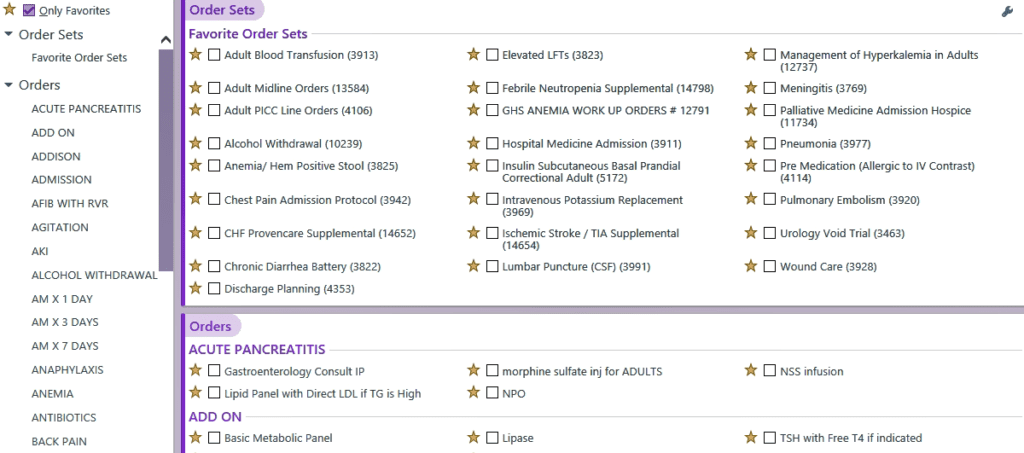Collapse the Order Sets tree section
The width and height of the screenshot is (1024, 453).
pyautogui.click(x=9, y=35)
